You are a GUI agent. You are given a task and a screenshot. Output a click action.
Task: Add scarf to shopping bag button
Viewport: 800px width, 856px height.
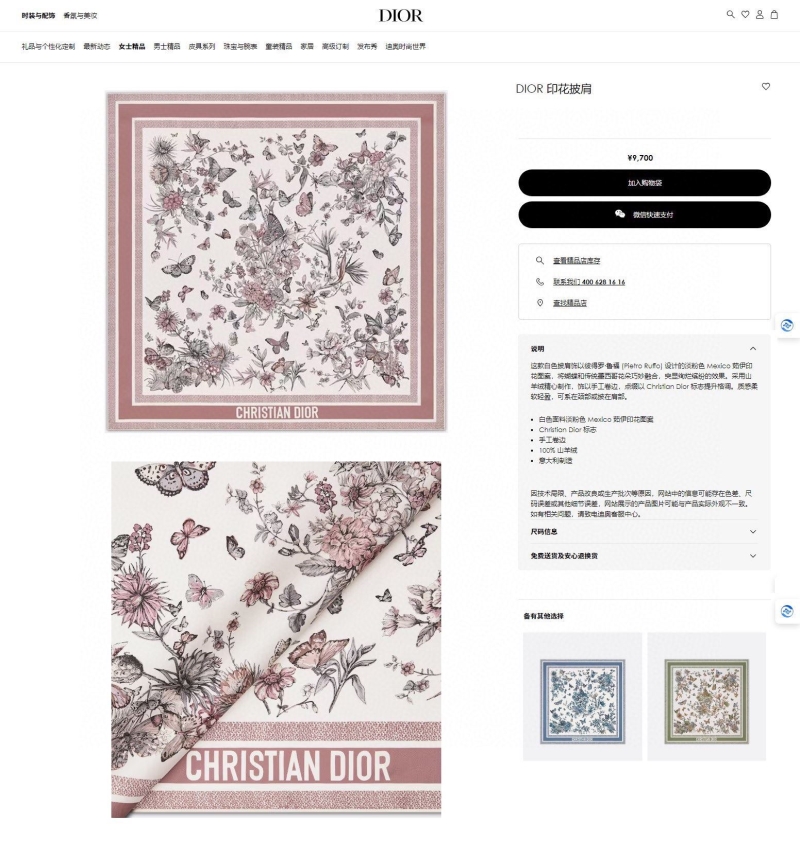coord(644,183)
